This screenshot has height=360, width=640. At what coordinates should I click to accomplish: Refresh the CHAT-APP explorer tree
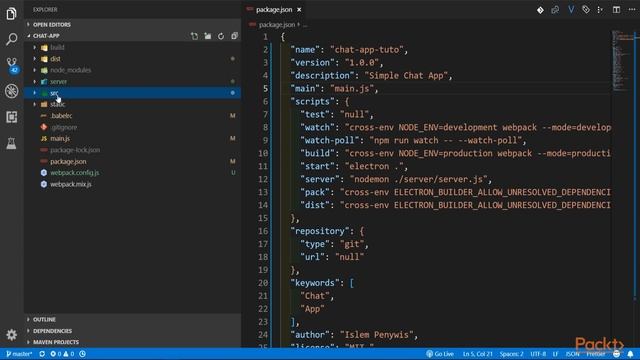[221, 36]
